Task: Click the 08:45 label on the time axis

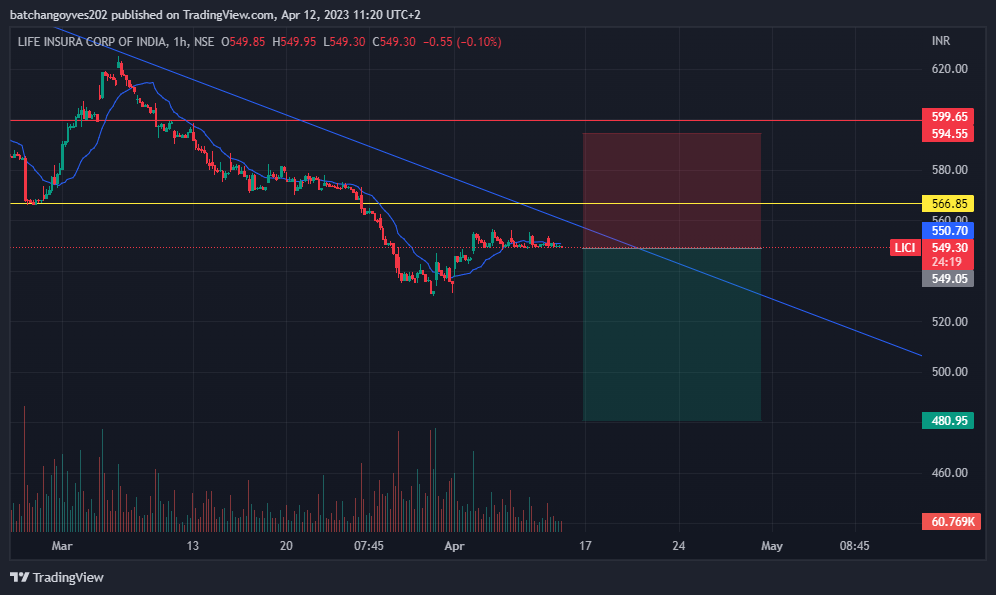Action: point(854,545)
